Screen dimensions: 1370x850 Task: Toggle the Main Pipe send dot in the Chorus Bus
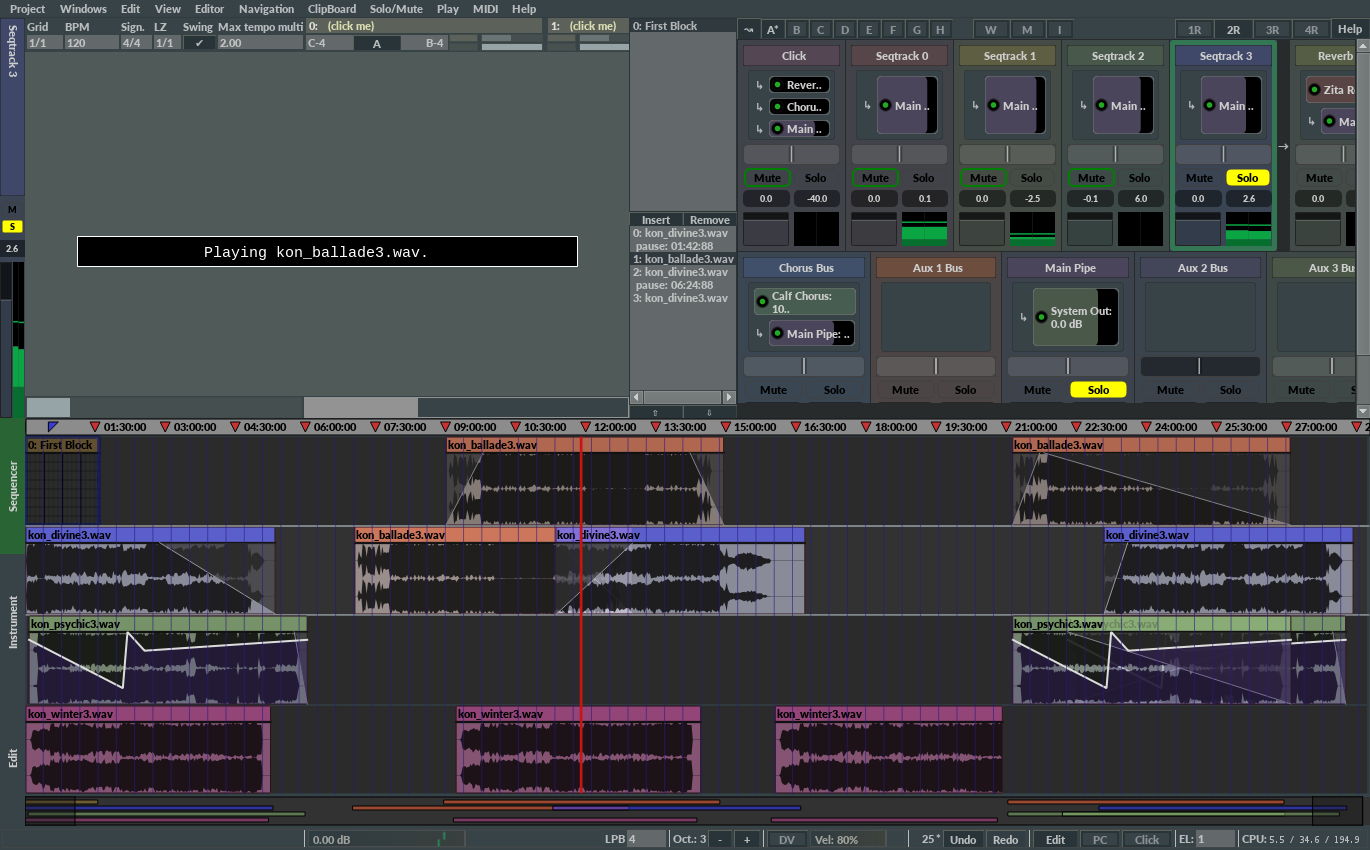777,334
